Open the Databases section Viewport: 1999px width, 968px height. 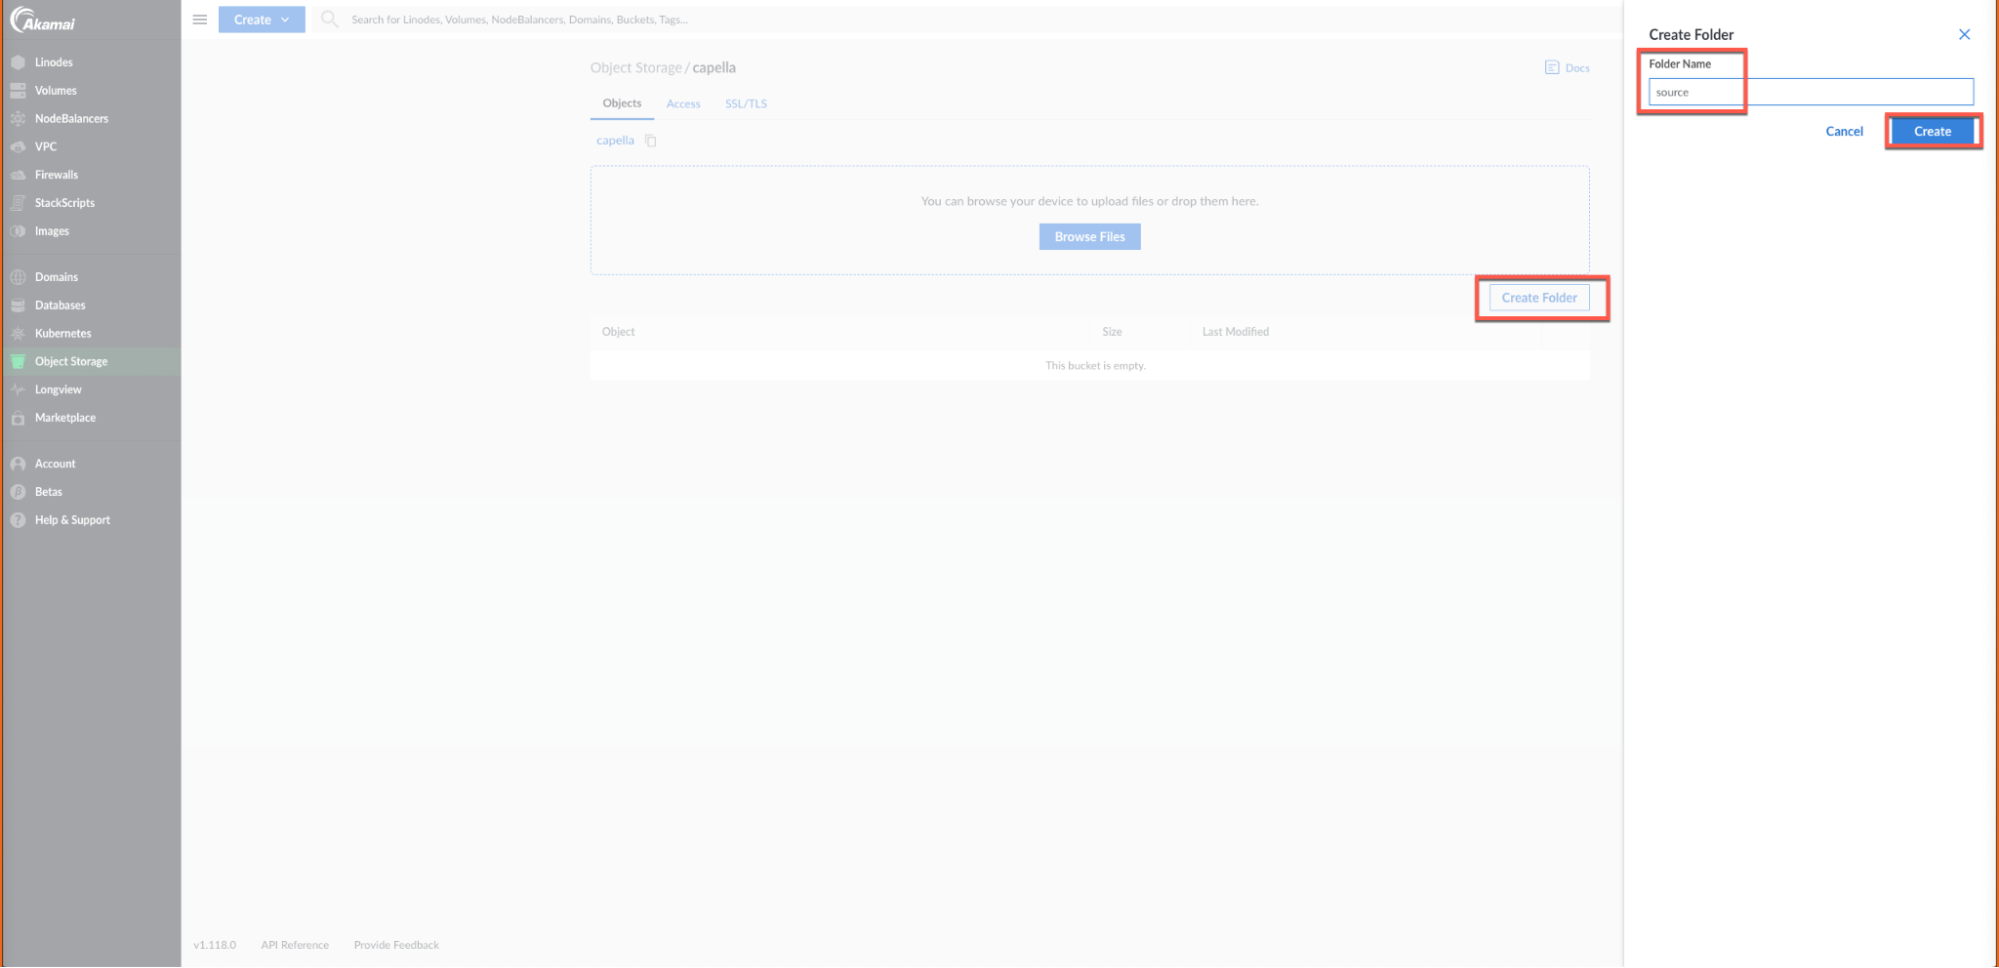pyautogui.click(x=60, y=305)
